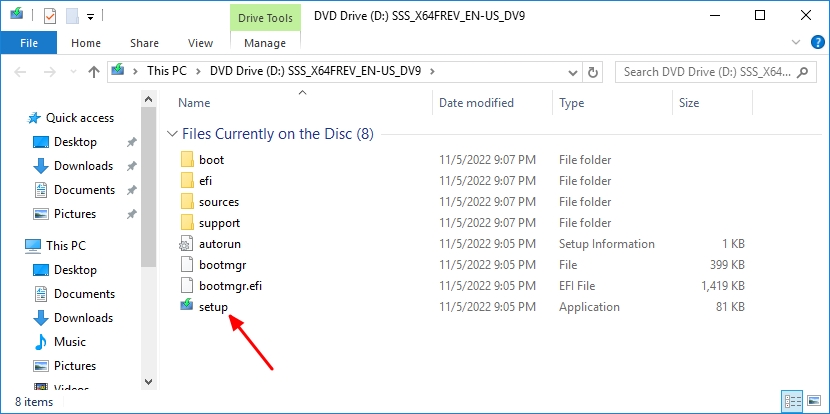Go up one level with the up arrow
The image size is (830, 414).
(94, 72)
